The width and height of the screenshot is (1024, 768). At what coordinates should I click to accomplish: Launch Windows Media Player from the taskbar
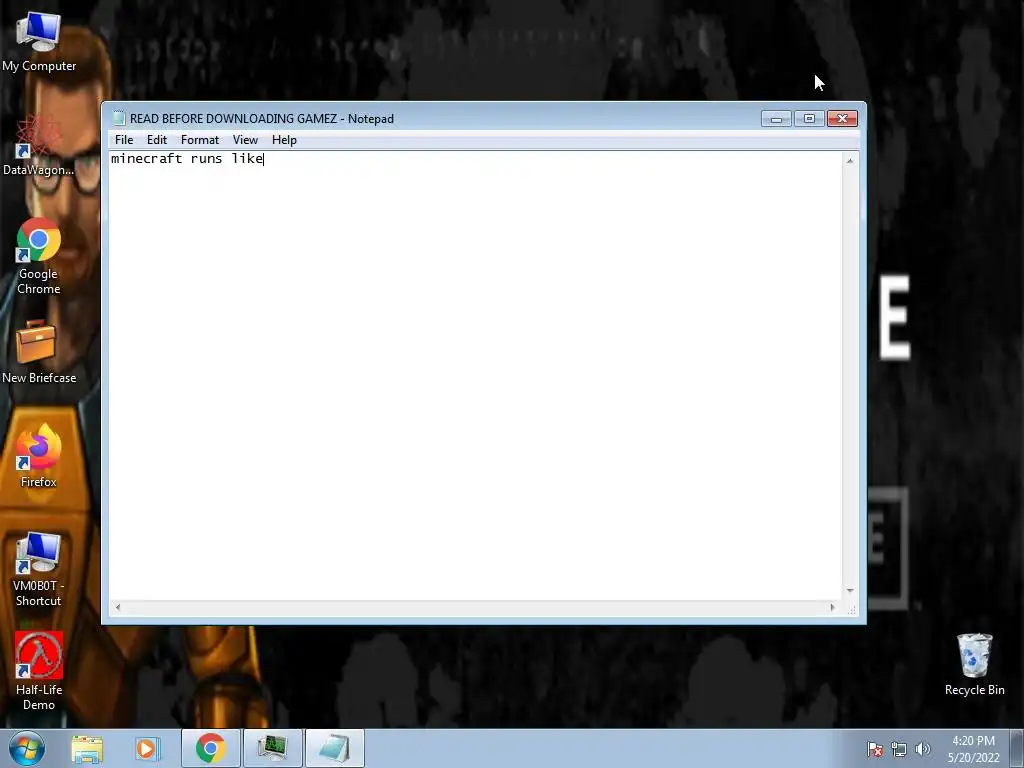pyautogui.click(x=148, y=748)
